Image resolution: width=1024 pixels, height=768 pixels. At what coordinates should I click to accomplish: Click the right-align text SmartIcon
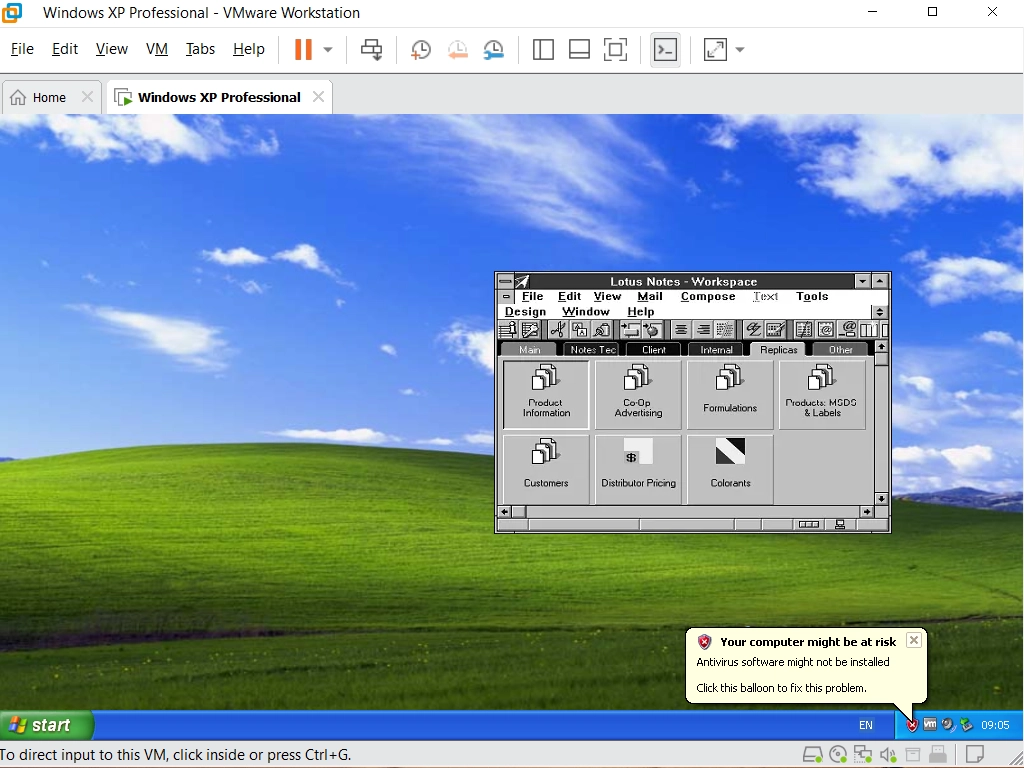[703, 330]
